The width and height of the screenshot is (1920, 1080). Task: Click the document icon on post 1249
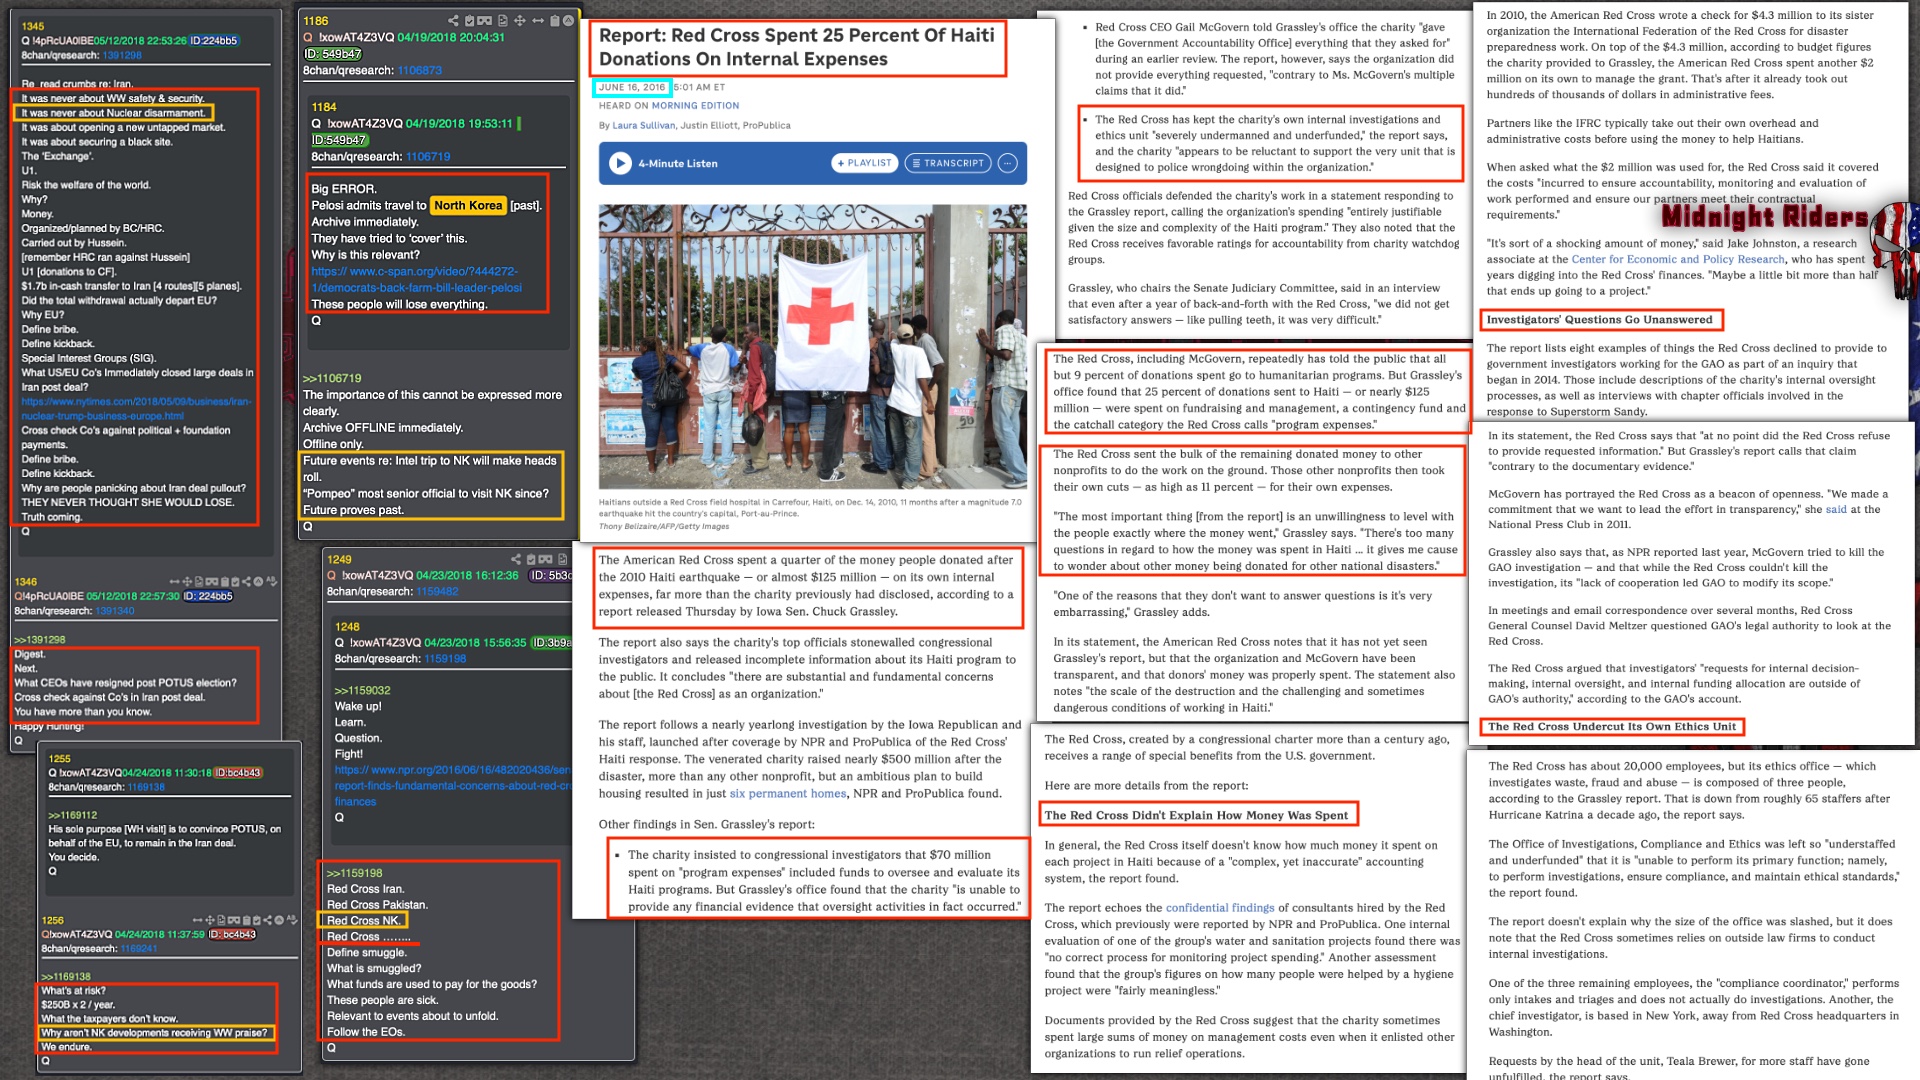pos(562,559)
